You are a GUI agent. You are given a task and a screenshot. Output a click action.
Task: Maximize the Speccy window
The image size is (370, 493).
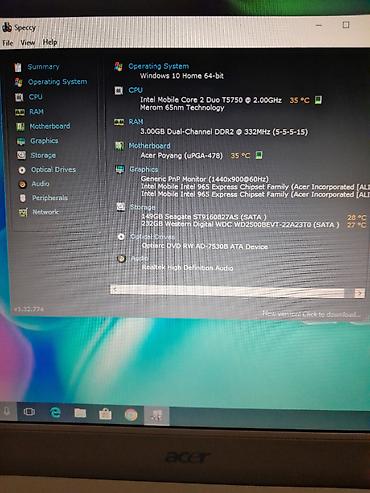pyautogui.click(x=346, y=25)
